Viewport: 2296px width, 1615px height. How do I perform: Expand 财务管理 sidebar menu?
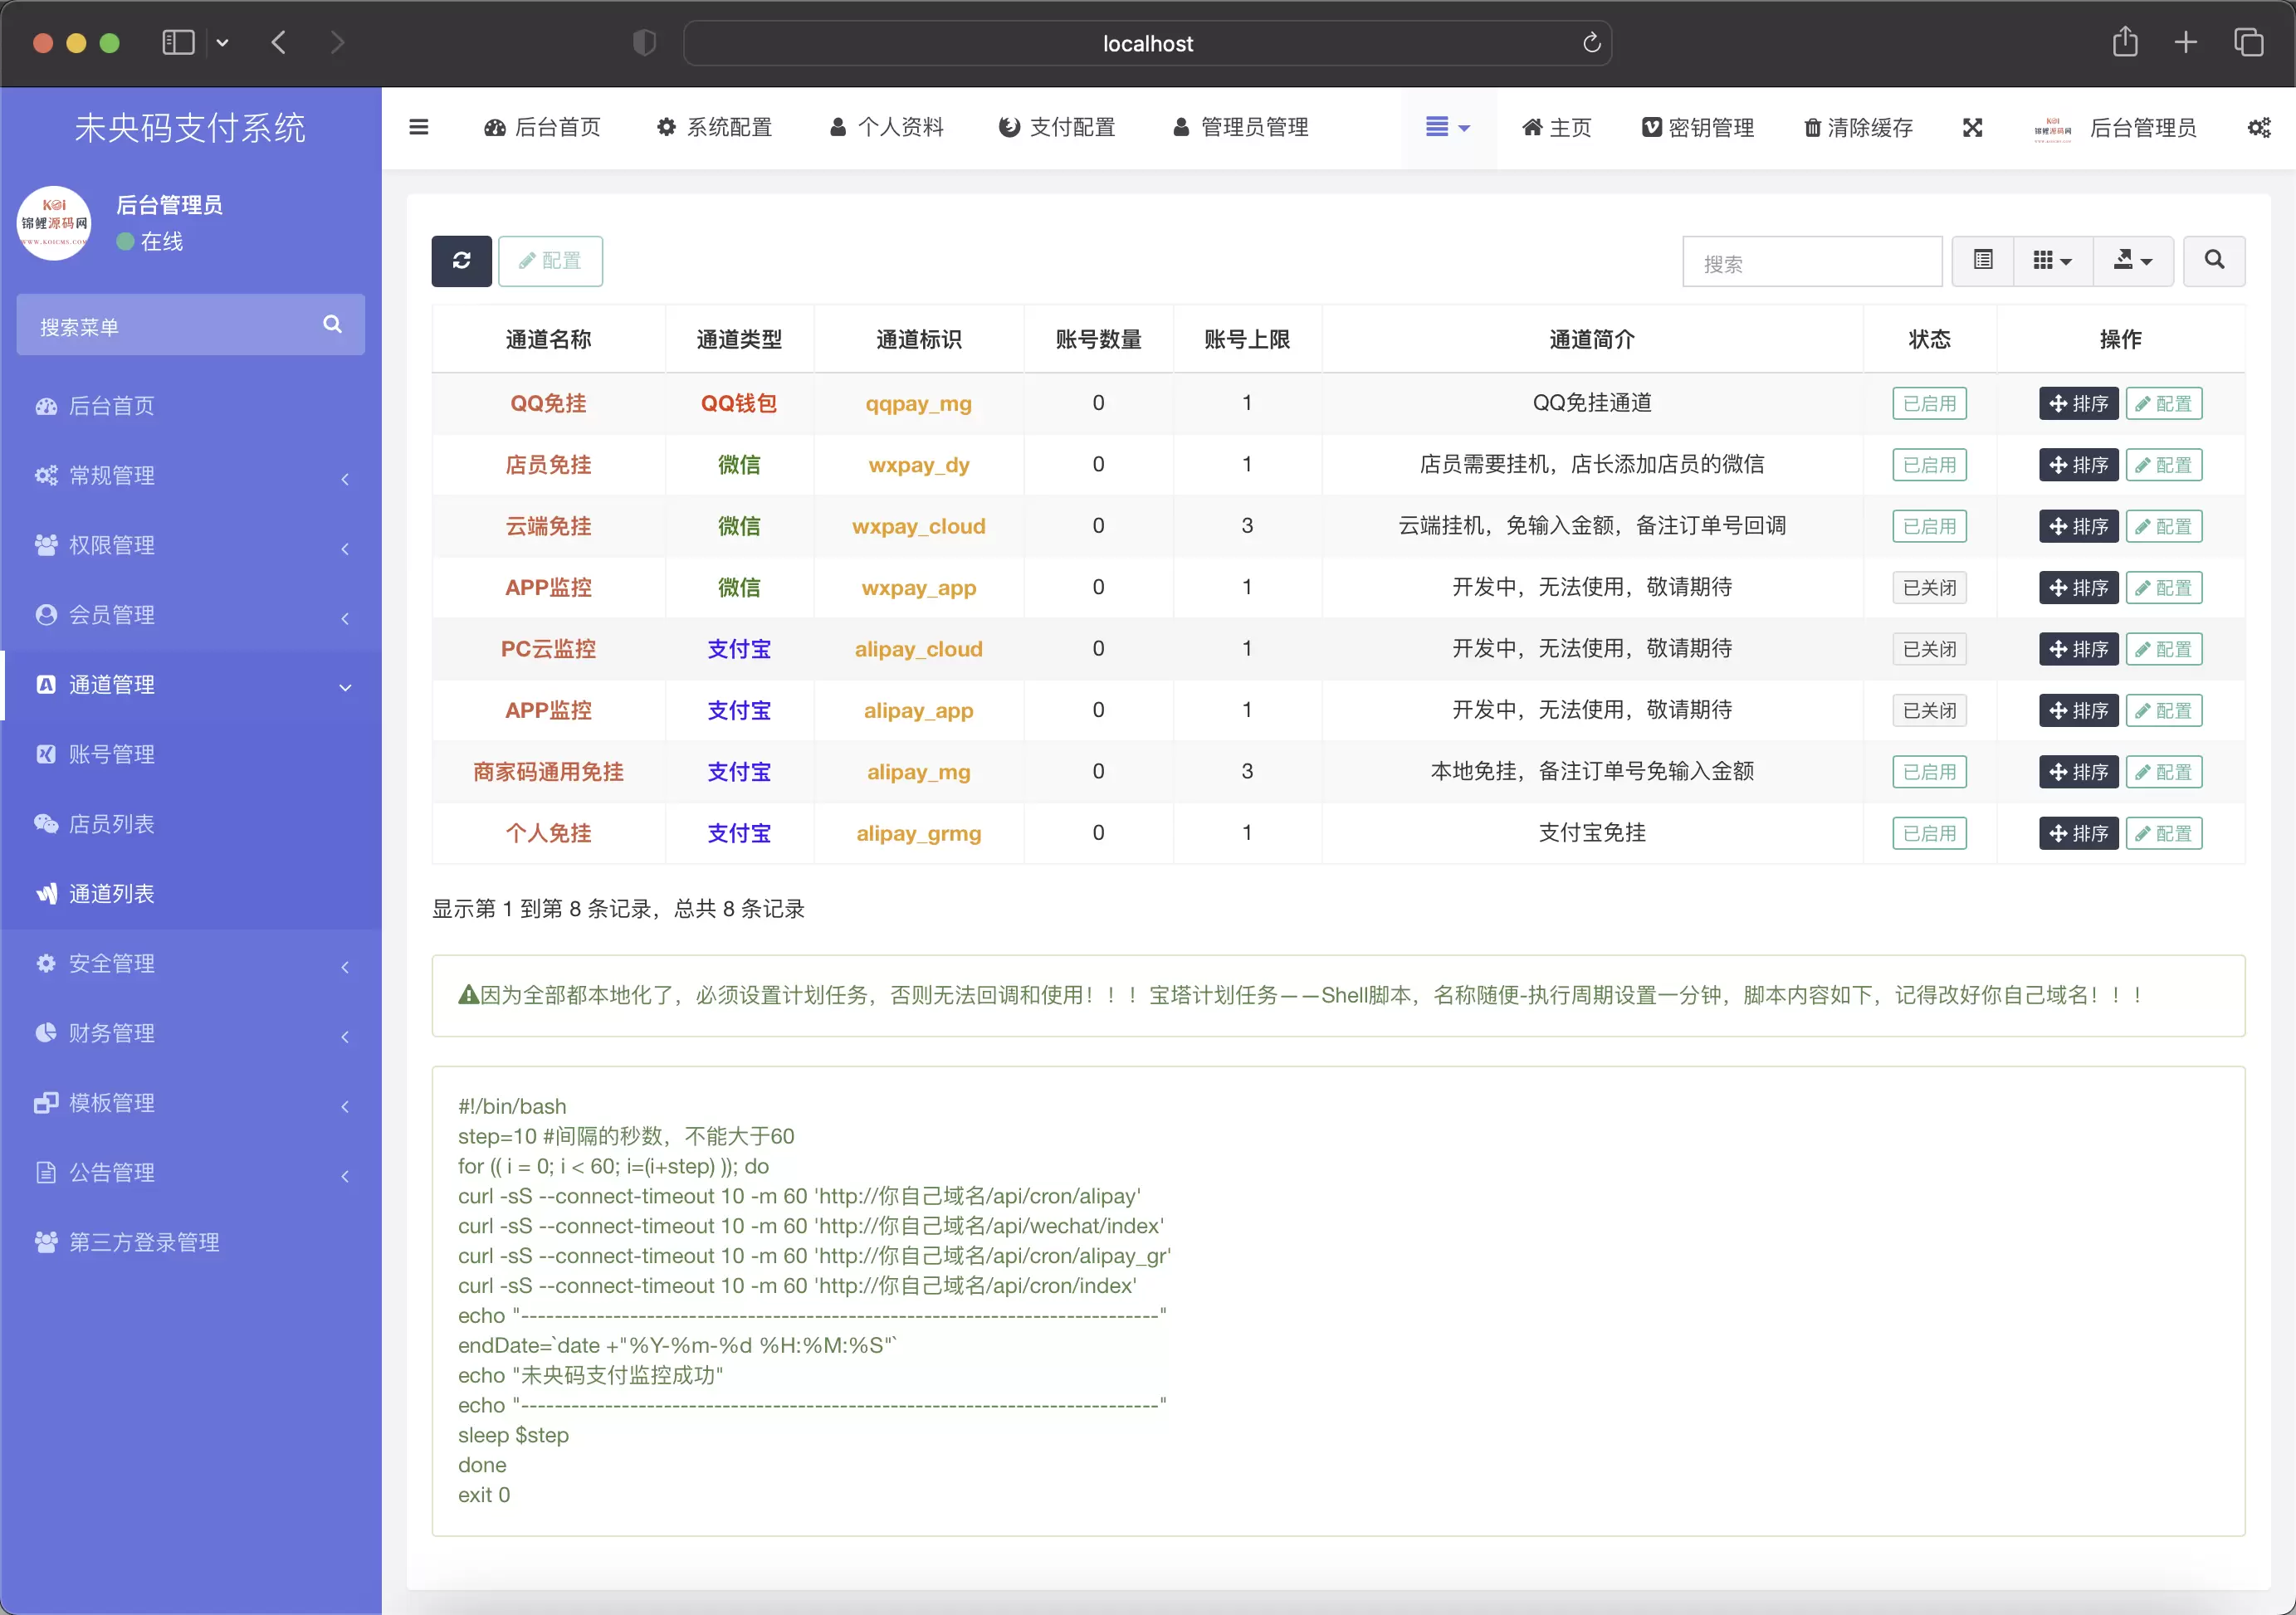point(191,1033)
